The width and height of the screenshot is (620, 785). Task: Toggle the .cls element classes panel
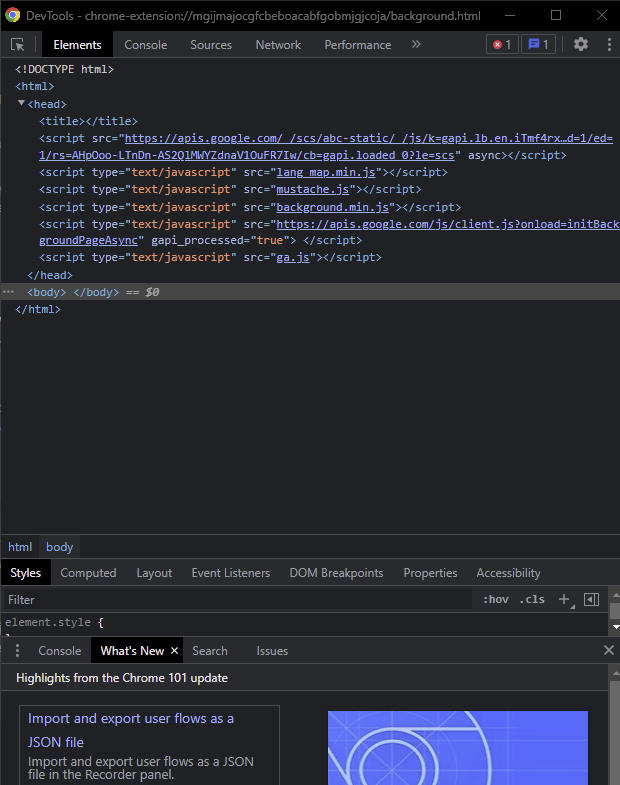tap(532, 600)
